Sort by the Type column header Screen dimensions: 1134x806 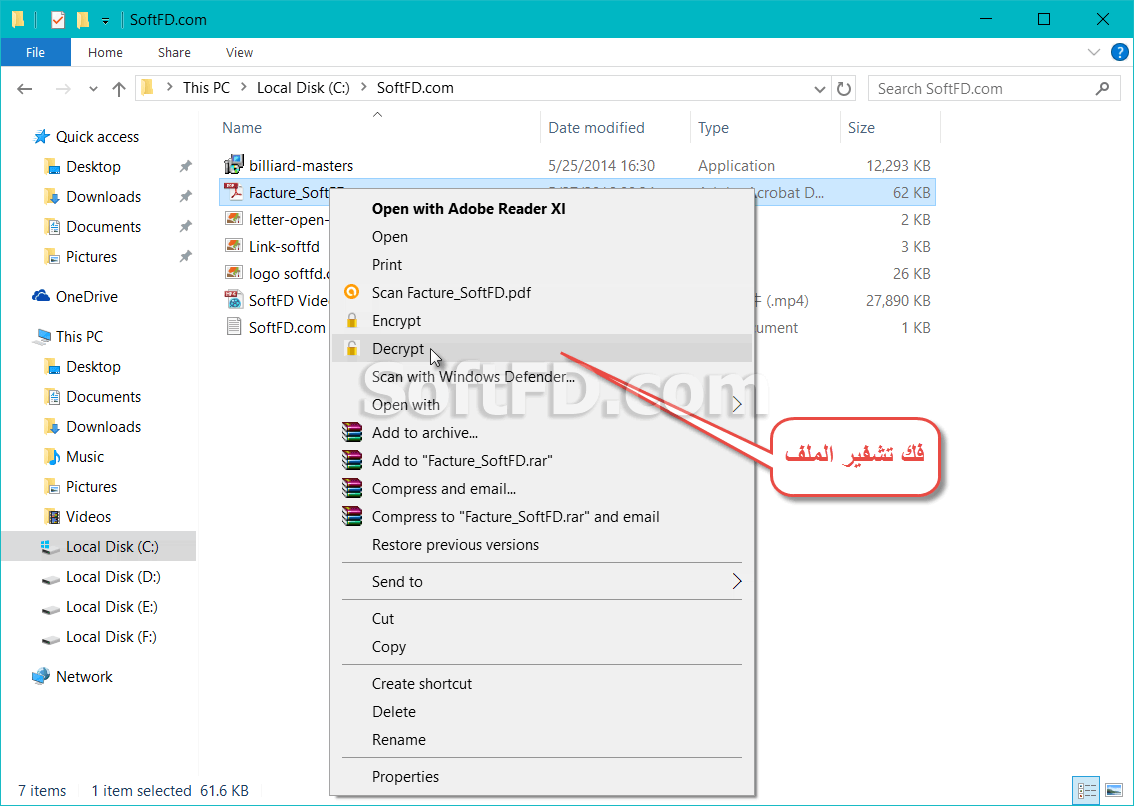(765, 127)
